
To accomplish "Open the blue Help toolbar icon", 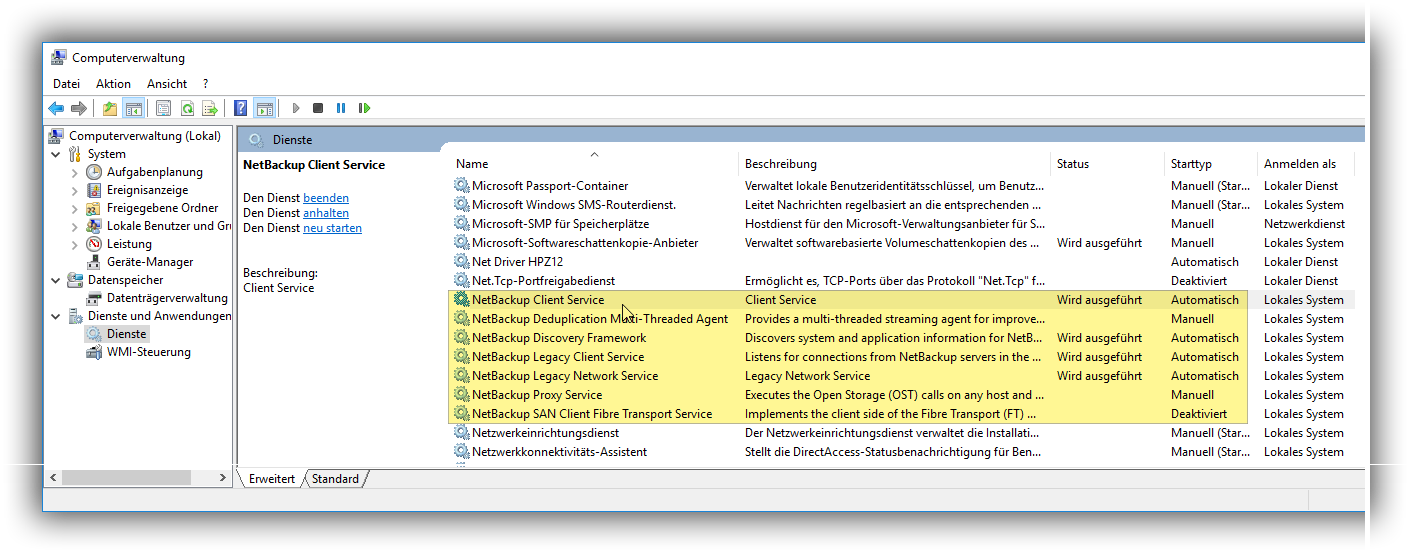I will [x=241, y=108].
